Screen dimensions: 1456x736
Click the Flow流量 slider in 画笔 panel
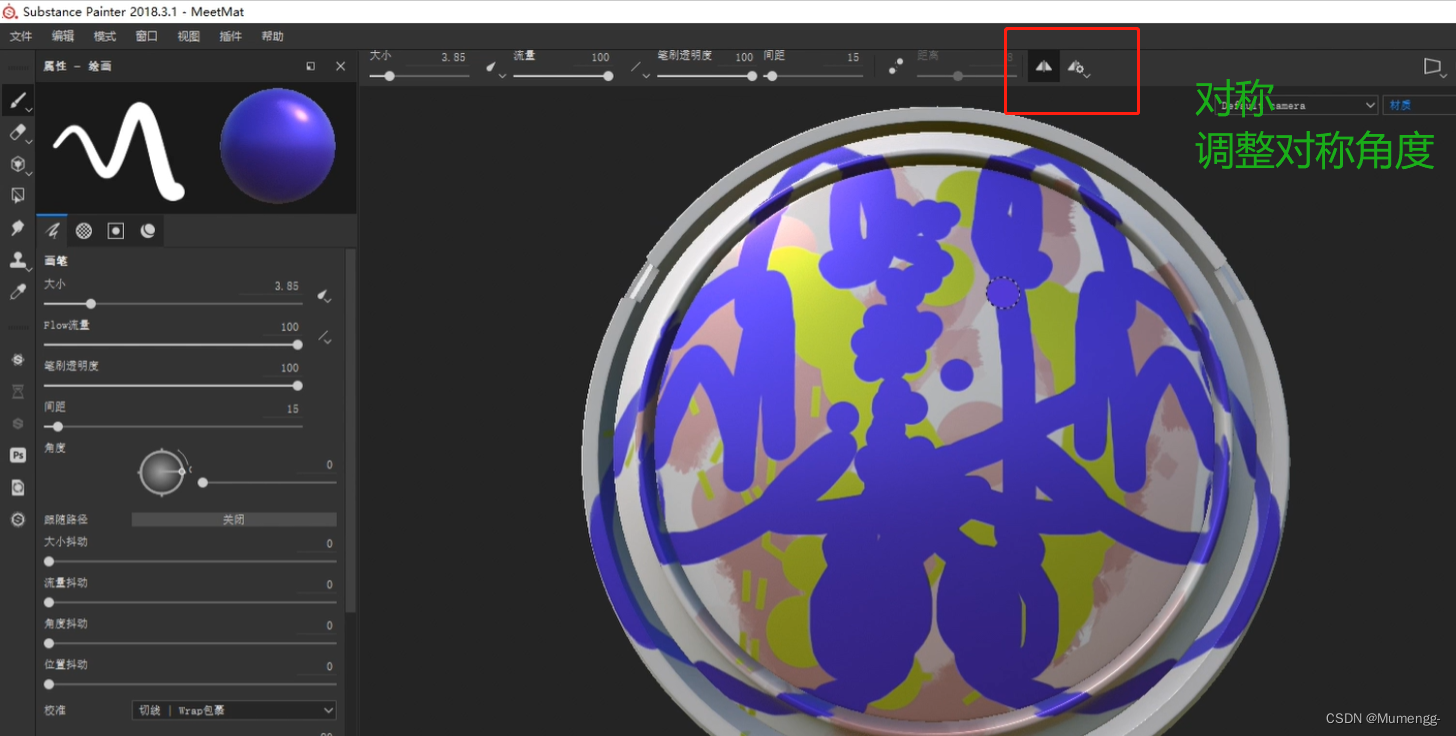click(173, 344)
